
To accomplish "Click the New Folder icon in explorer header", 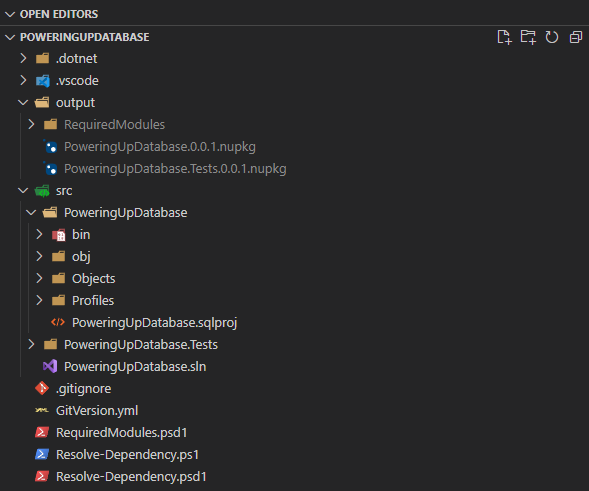I will point(528,37).
